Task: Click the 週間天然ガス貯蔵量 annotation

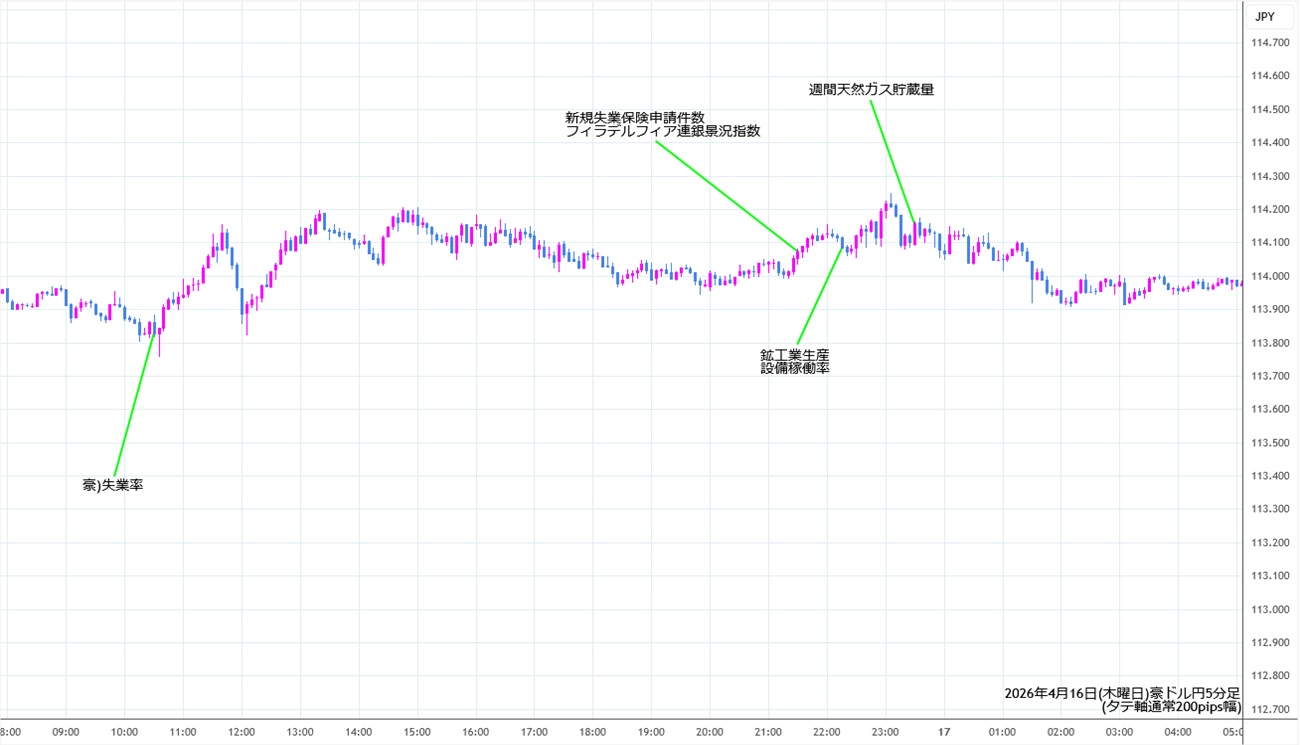Action: click(871, 89)
